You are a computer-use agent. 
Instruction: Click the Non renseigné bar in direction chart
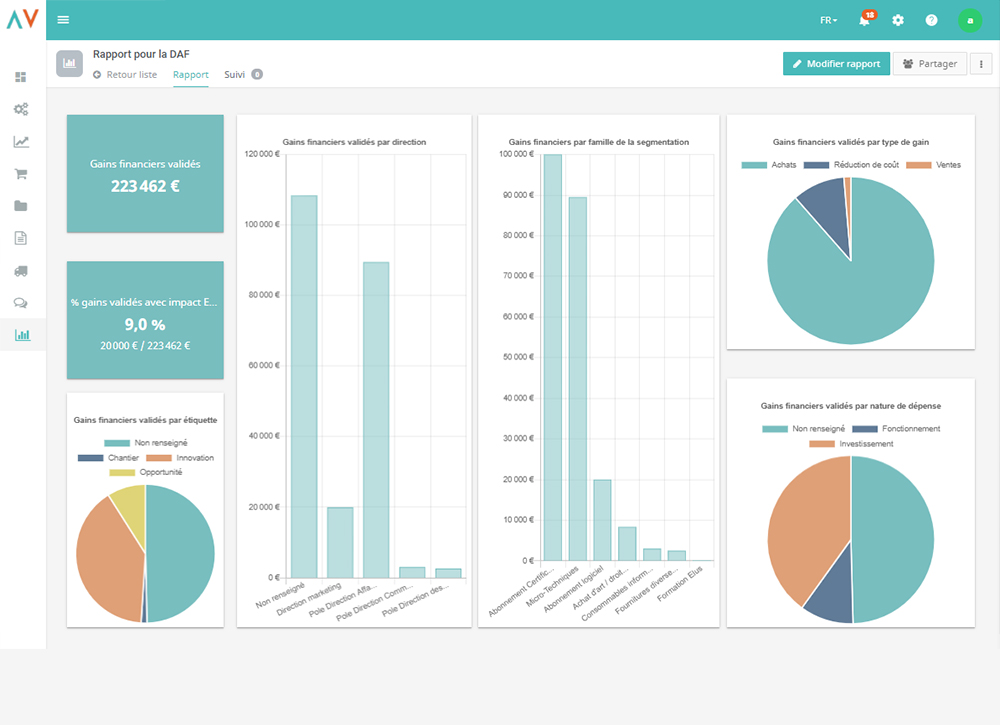pos(304,386)
